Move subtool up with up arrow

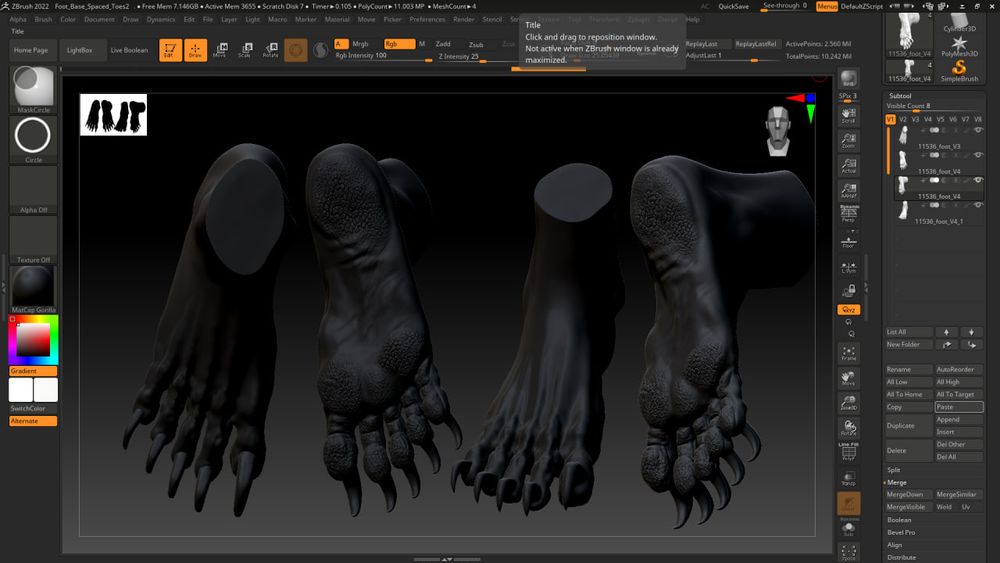[946, 332]
